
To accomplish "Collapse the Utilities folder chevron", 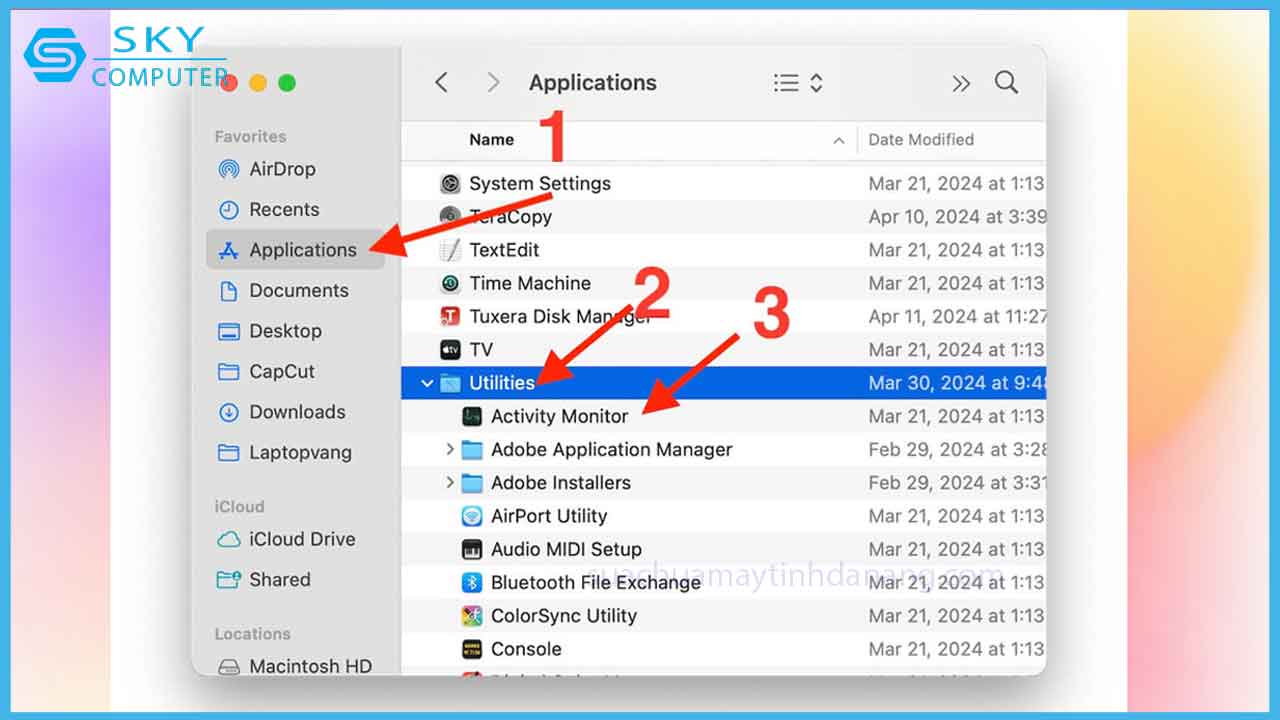I will click(x=428, y=383).
